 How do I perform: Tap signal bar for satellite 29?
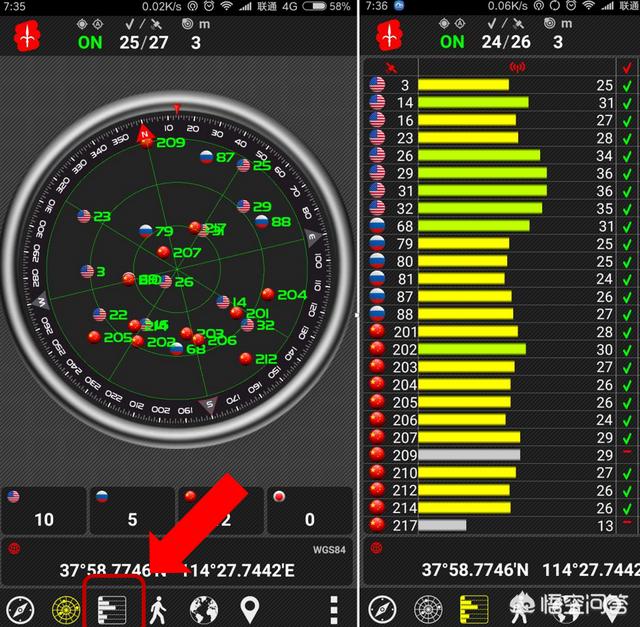pyautogui.click(x=482, y=173)
